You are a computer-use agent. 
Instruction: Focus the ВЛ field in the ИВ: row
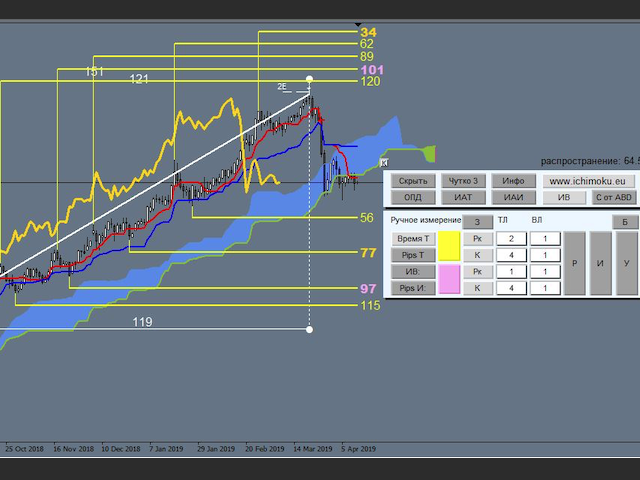point(545,272)
